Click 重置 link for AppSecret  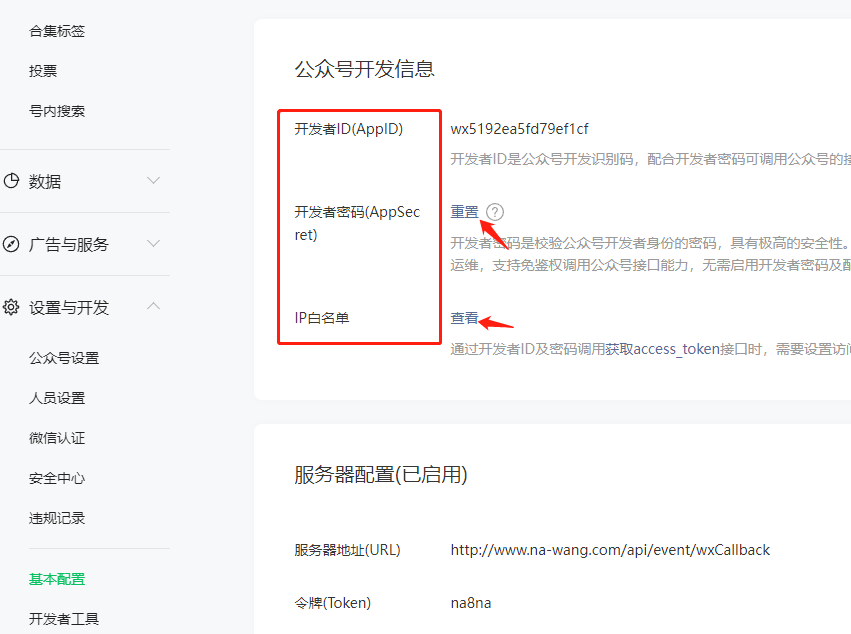464,212
